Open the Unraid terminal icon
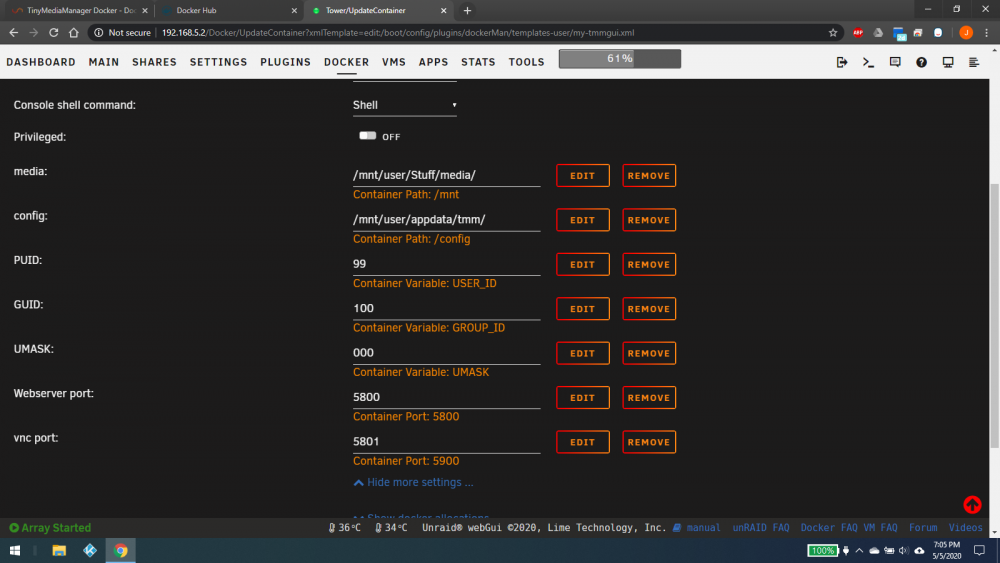The width and height of the screenshot is (1000, 563). click(868, 62)
